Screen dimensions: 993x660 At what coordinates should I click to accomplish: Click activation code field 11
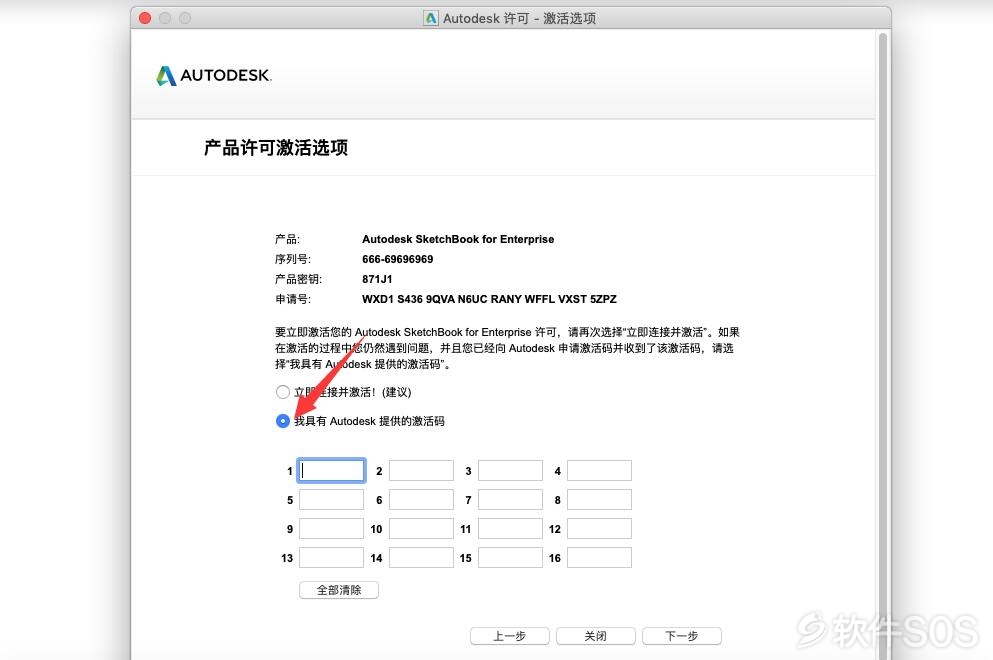[510, 529]
